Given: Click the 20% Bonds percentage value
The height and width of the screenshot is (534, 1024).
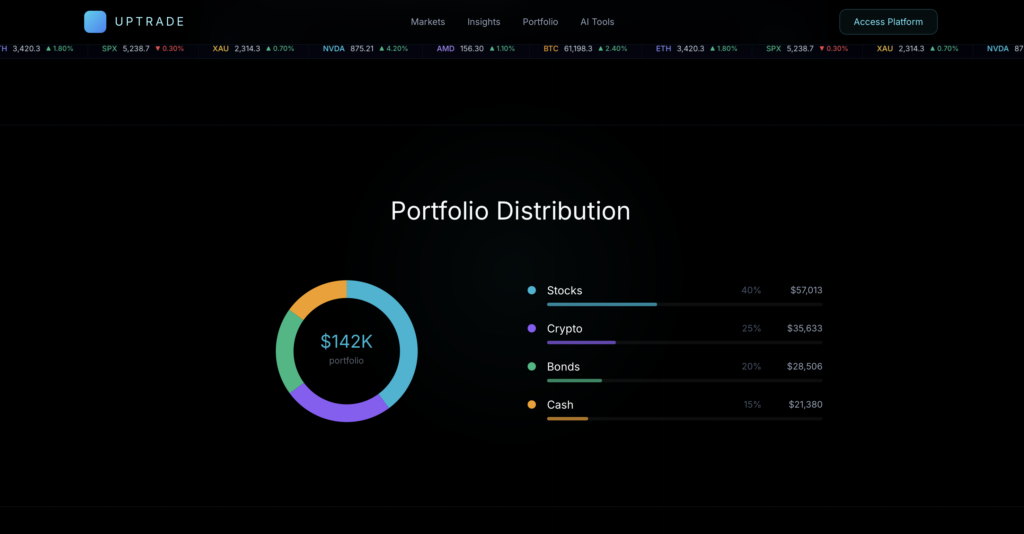Looking at the screenshot, I should 751,367.
